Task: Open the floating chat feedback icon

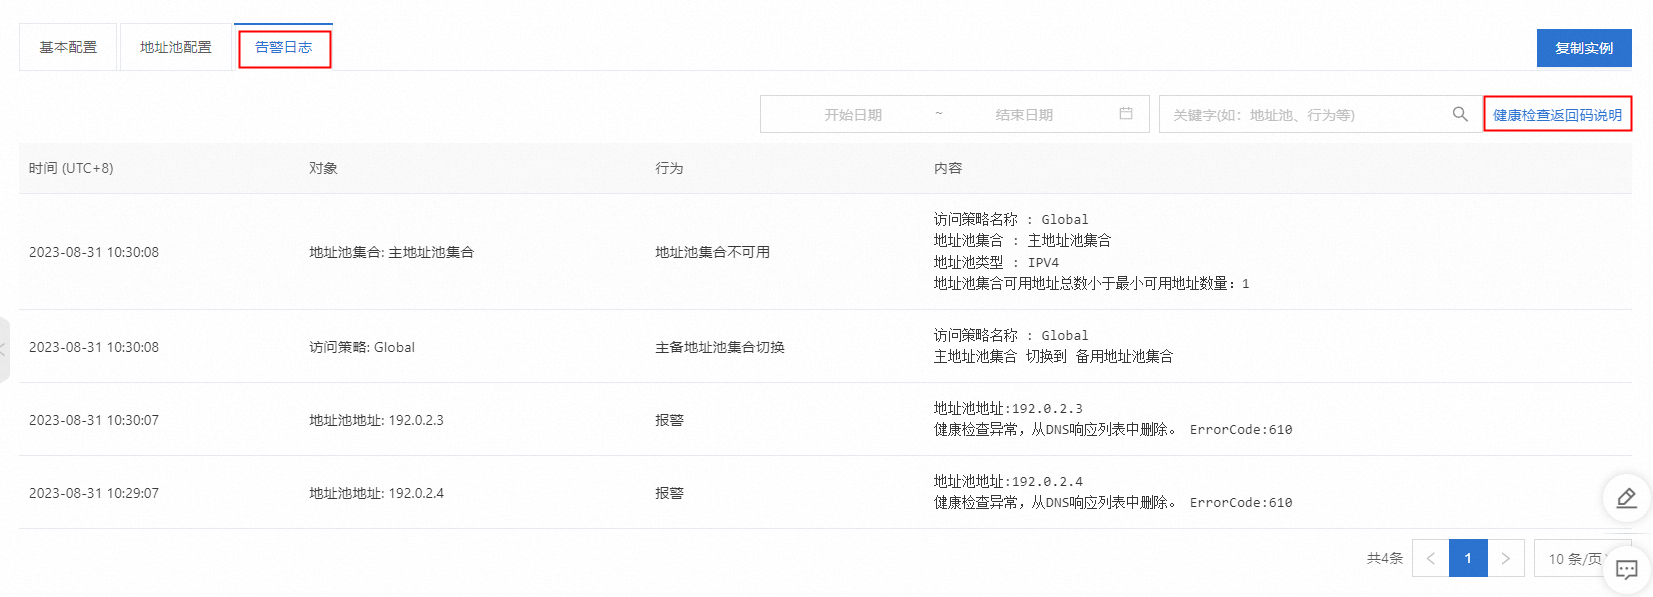Action: click(x=1626, y=570)
